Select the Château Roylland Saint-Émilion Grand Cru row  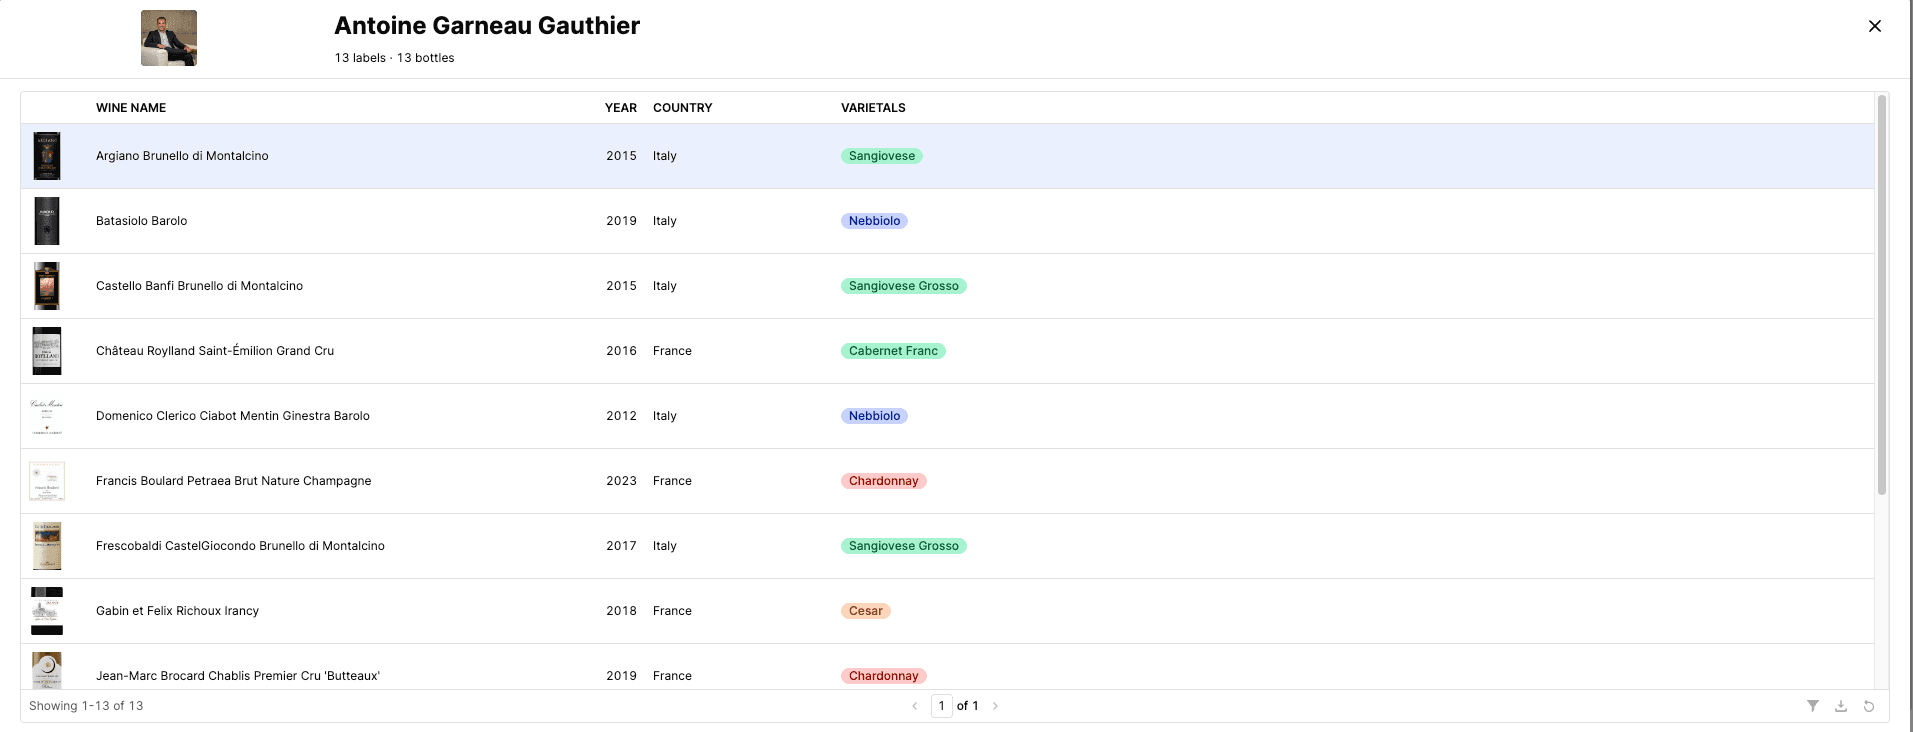(215, 351)
